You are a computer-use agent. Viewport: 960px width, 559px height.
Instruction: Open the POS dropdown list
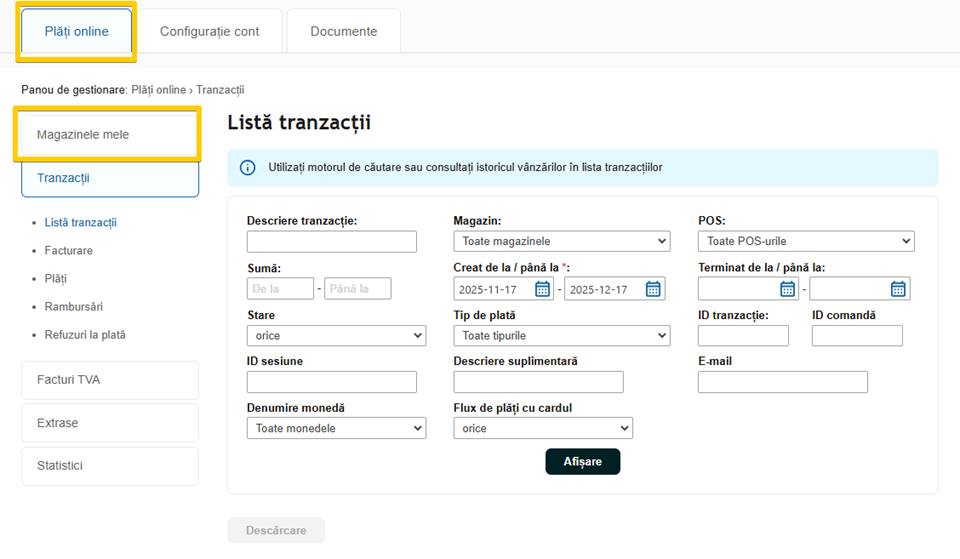click(x=805, y=241)
